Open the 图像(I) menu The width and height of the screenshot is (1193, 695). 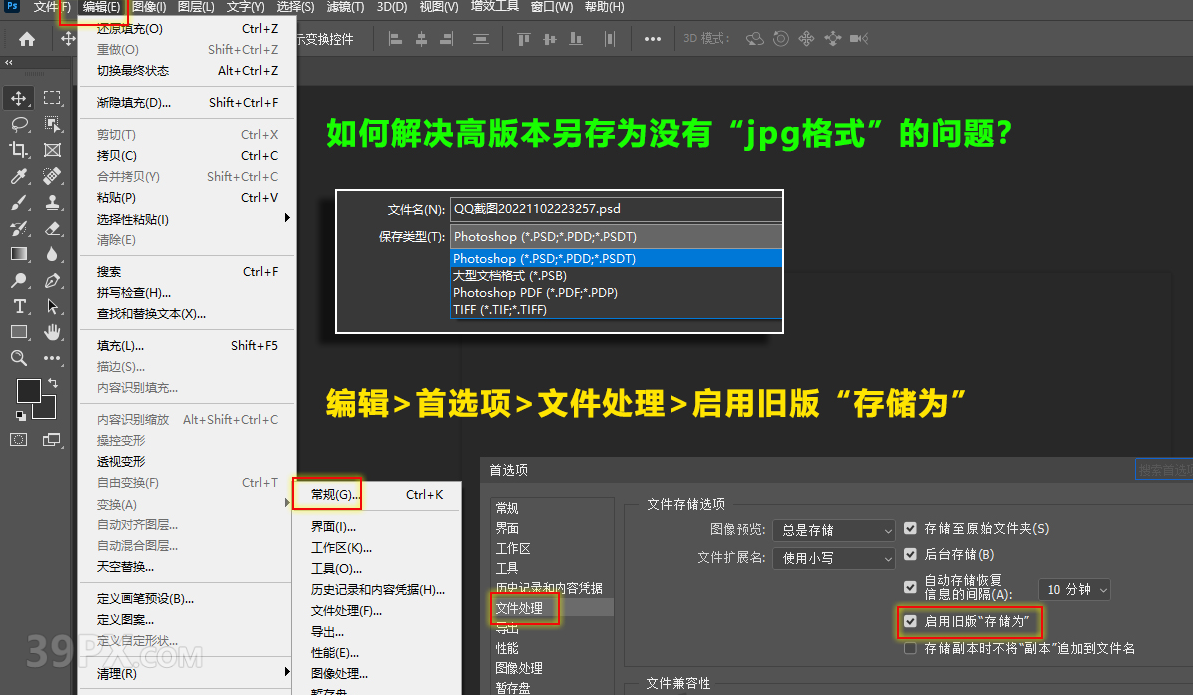149,7
